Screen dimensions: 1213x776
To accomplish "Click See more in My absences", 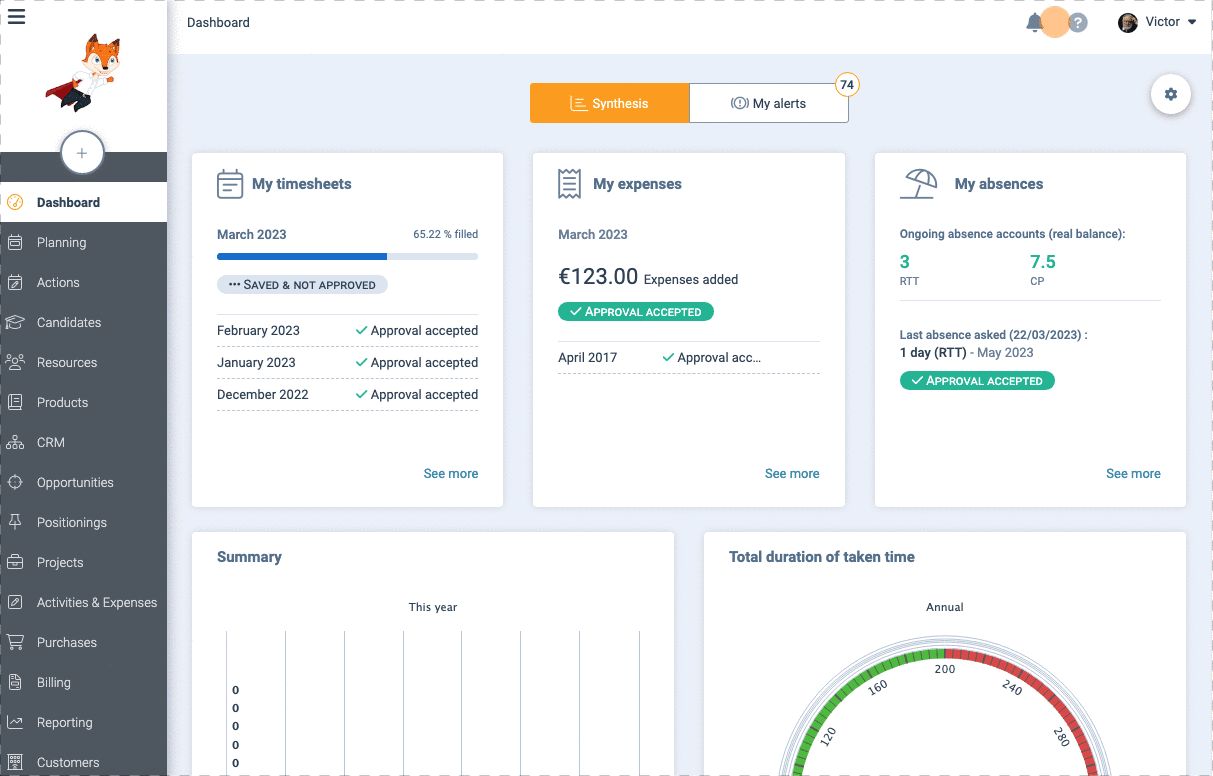I will (x=1133, y=474).
